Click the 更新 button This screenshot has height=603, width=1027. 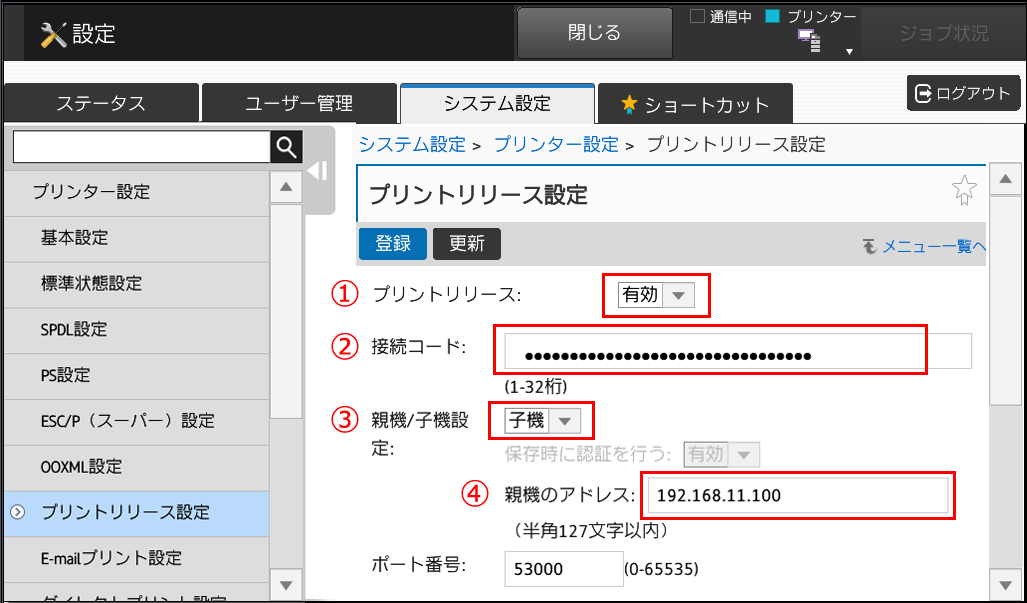(466, 244)
